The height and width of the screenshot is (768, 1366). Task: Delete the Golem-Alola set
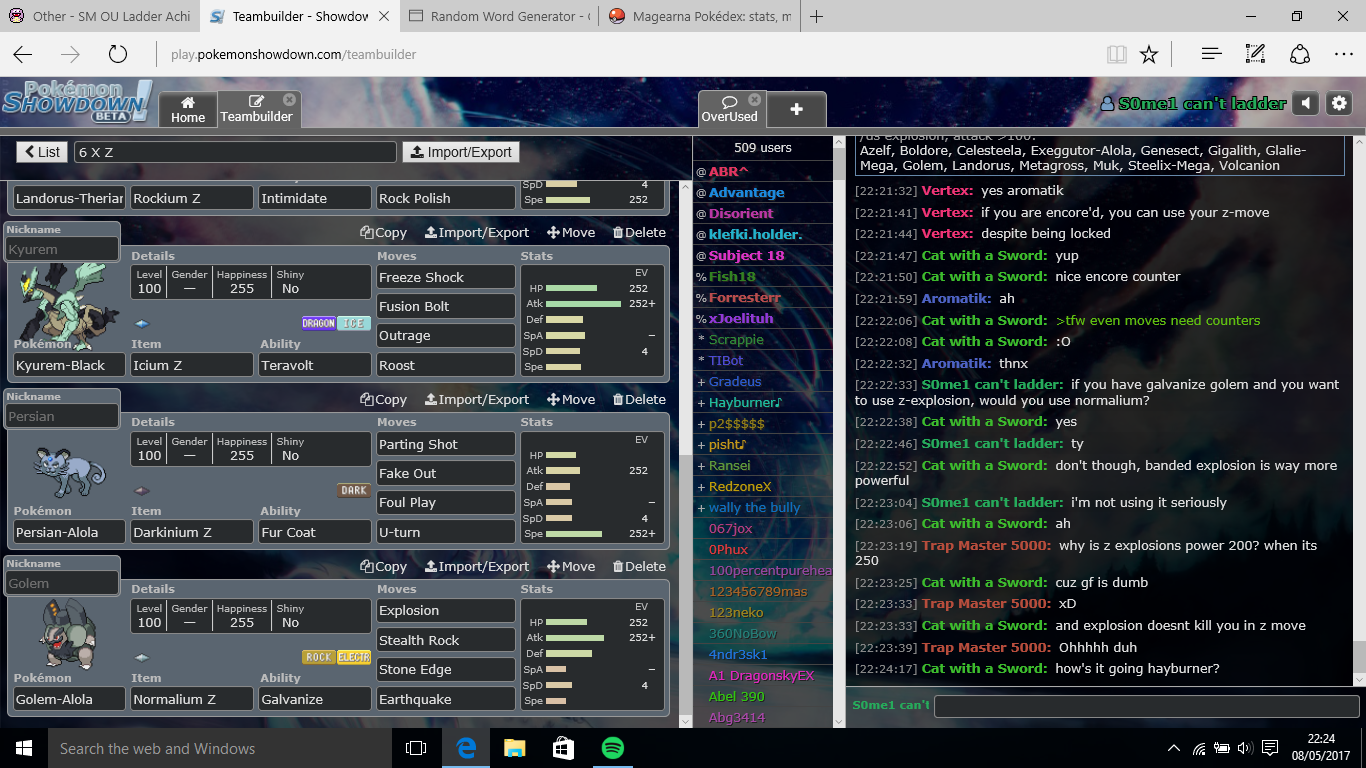click(x=638, y=566)
